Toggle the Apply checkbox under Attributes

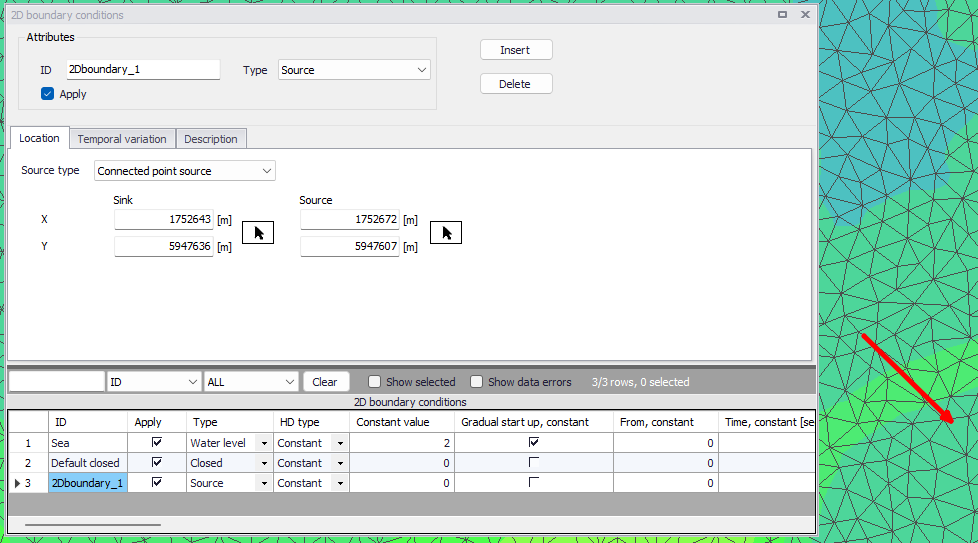point(47,94)
